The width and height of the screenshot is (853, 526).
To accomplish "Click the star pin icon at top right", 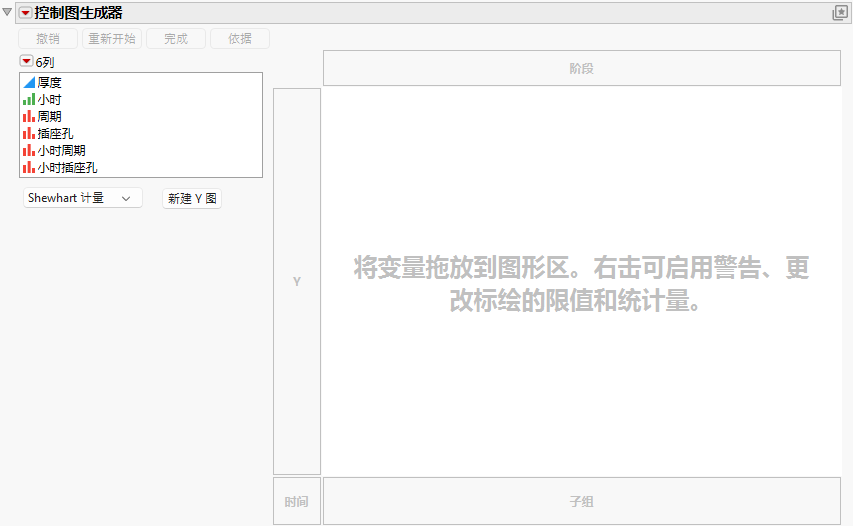I will (840, 13).
